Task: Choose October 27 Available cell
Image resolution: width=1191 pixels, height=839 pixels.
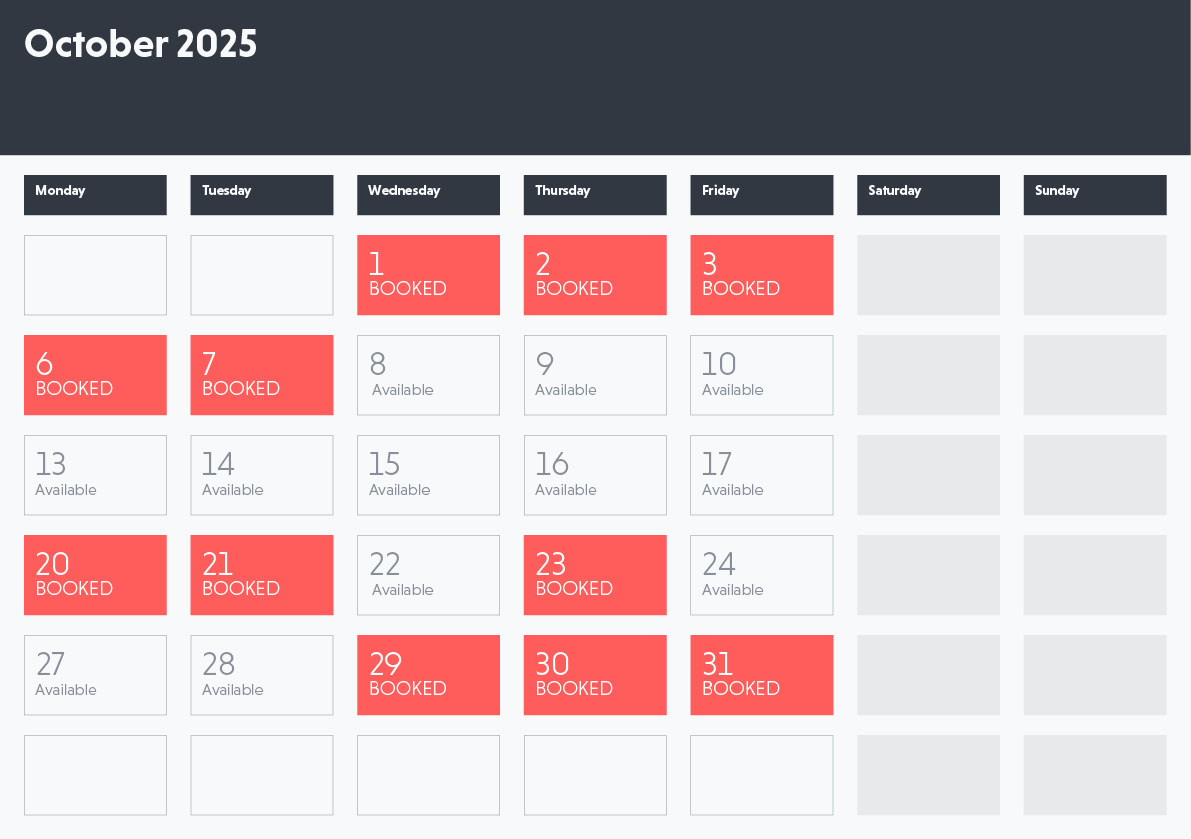Action: pos(95,675)
